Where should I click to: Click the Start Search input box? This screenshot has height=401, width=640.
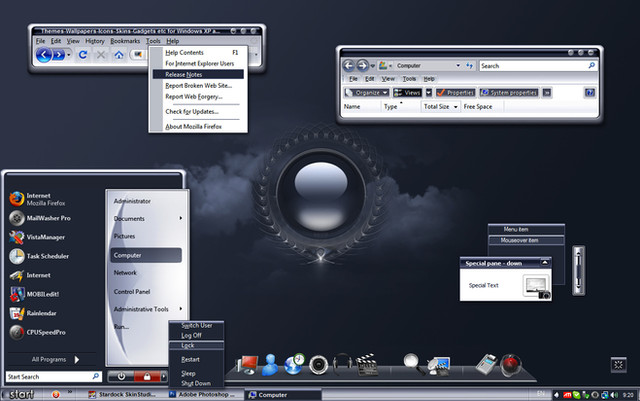53,376
